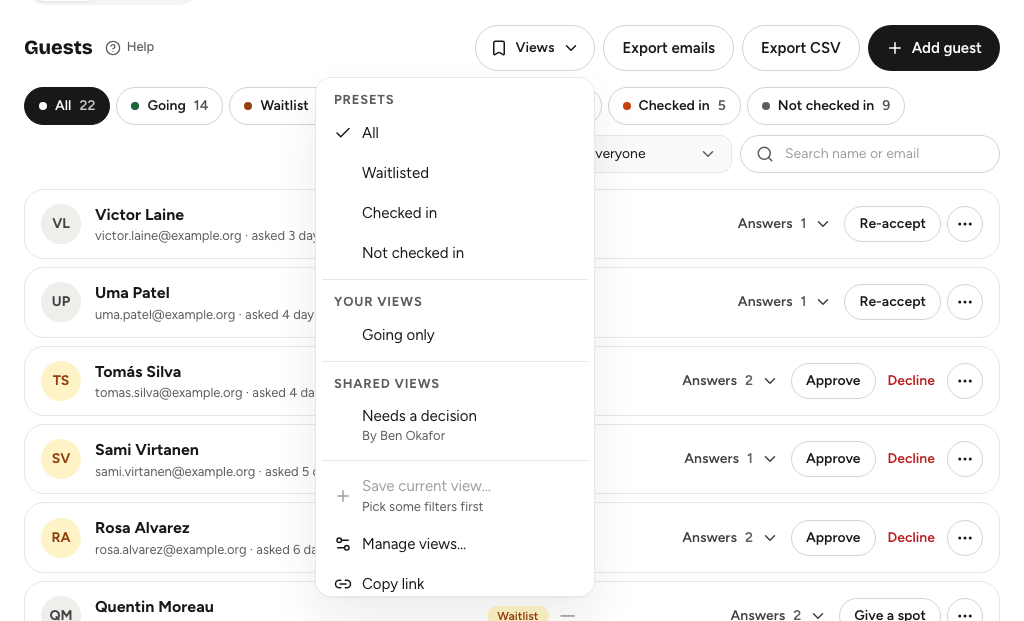
Task: Expand Answers for Quentin Moreau
Action: (776, 615)
